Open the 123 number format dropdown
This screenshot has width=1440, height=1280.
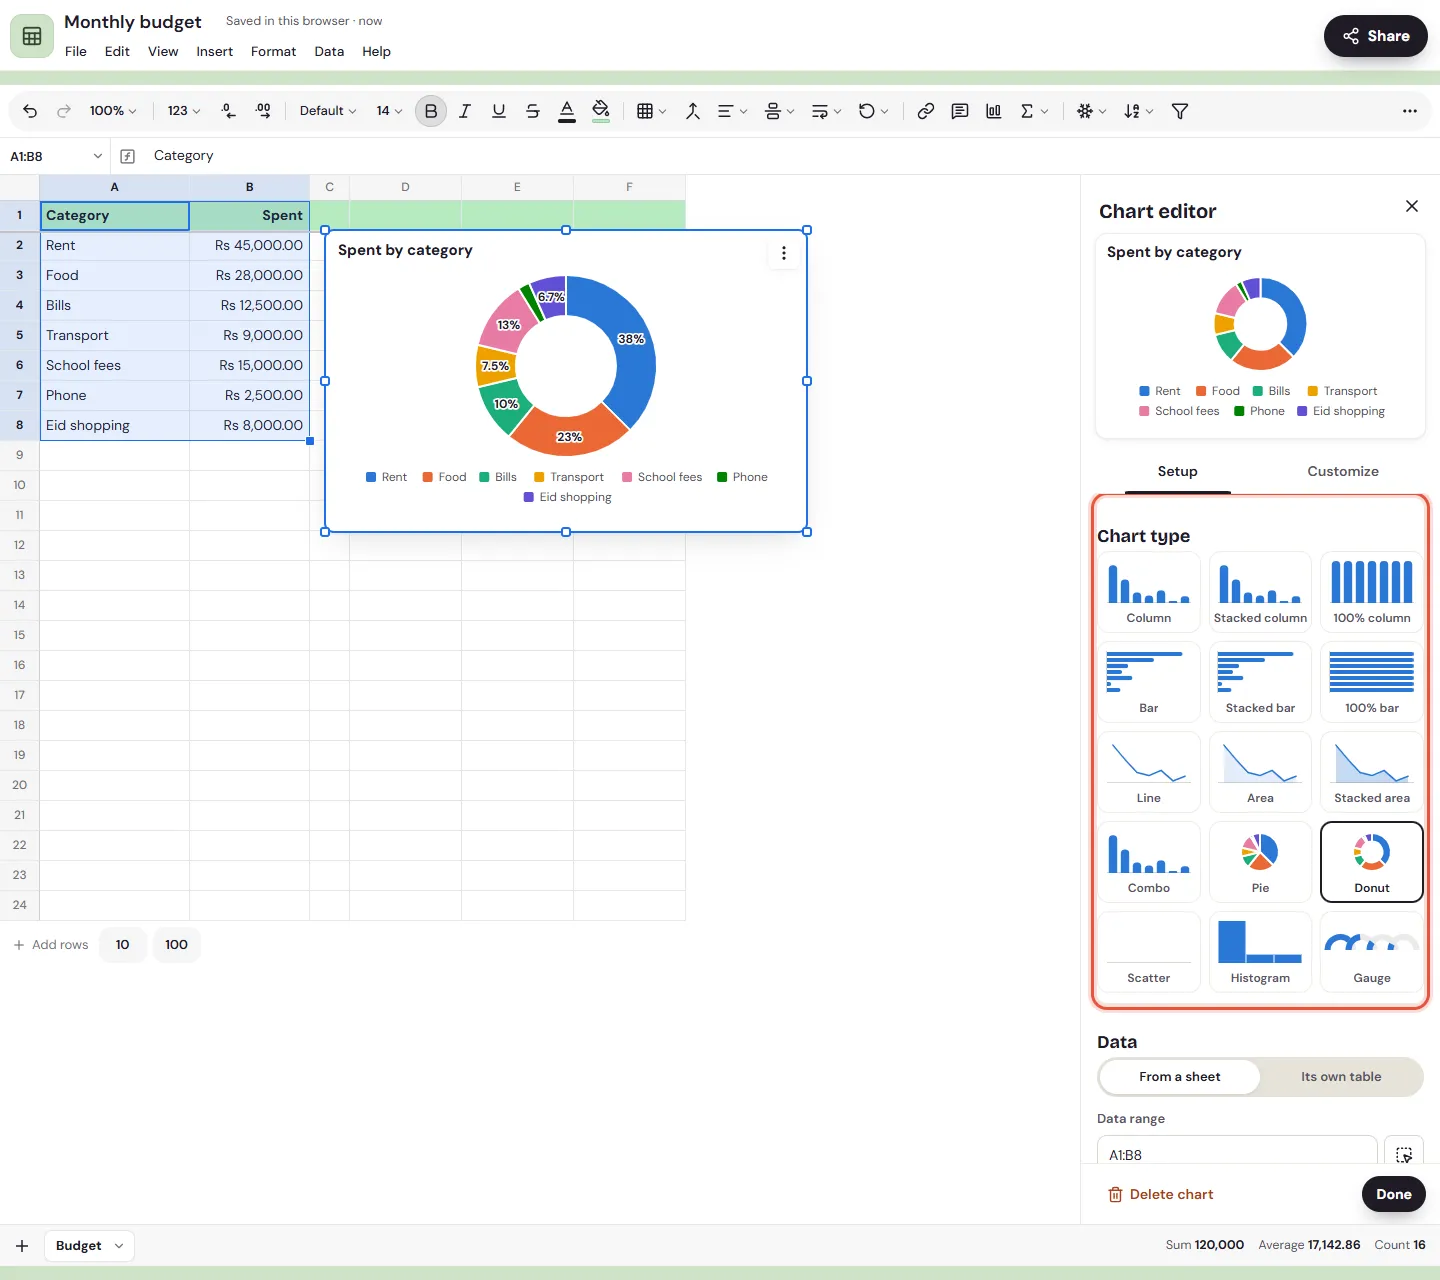pyautogui.click(x=184, y=111)
